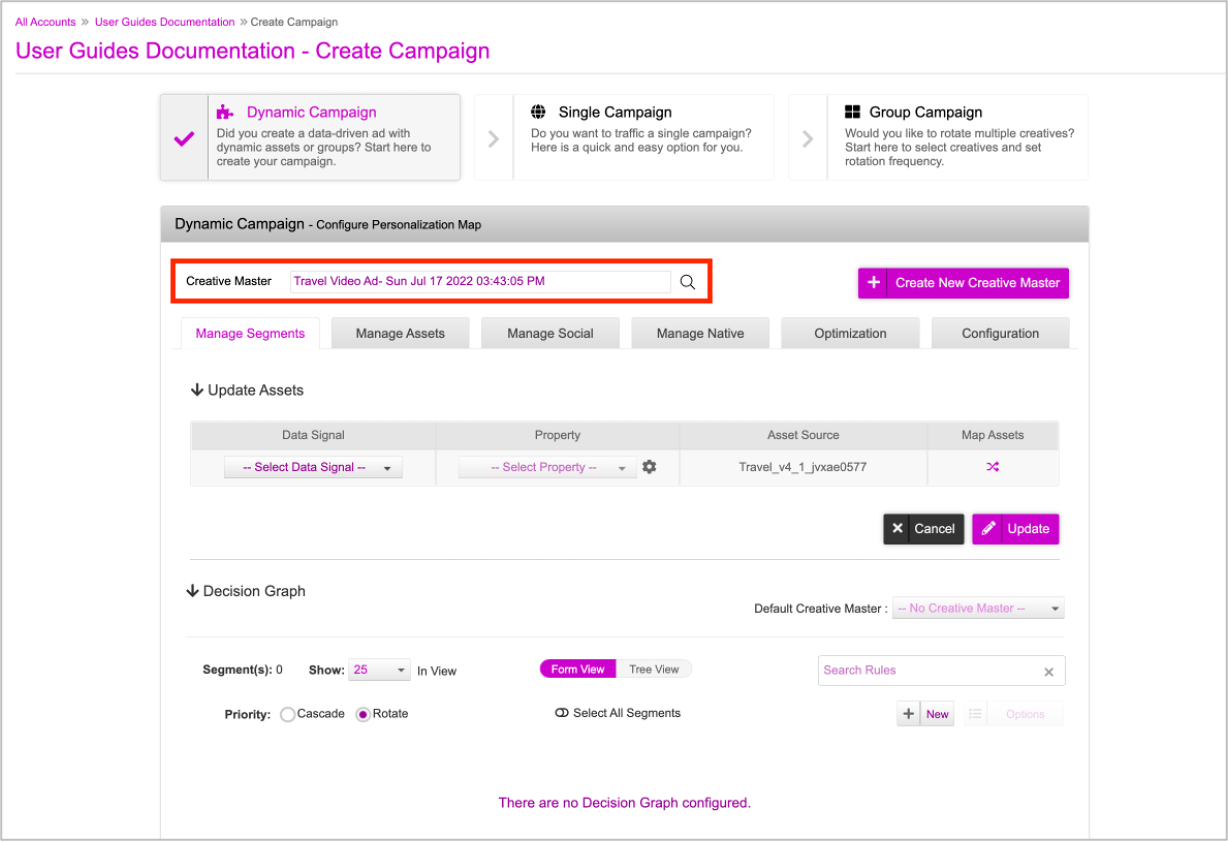Go to All Accounts breadcrumb link
Image resolution: width=1228 pixels, height=842 pixels.
point(45,22)
